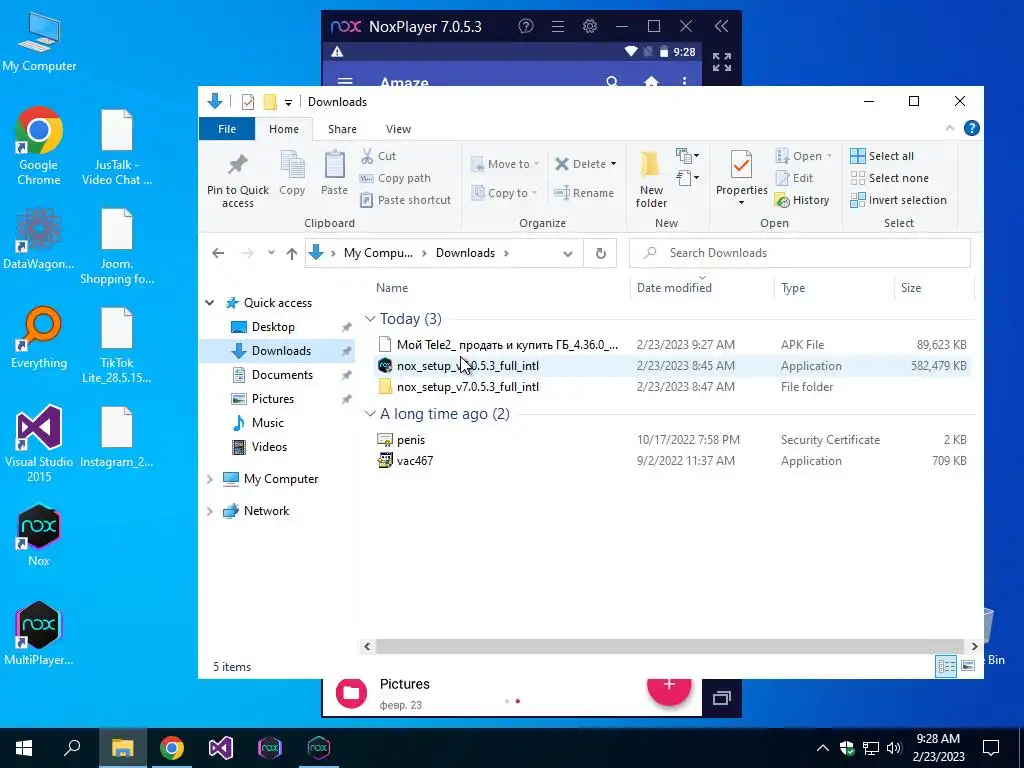1024x768 pixels.
Task: Open Properties via checkmark icon
Action: (741, 165)
